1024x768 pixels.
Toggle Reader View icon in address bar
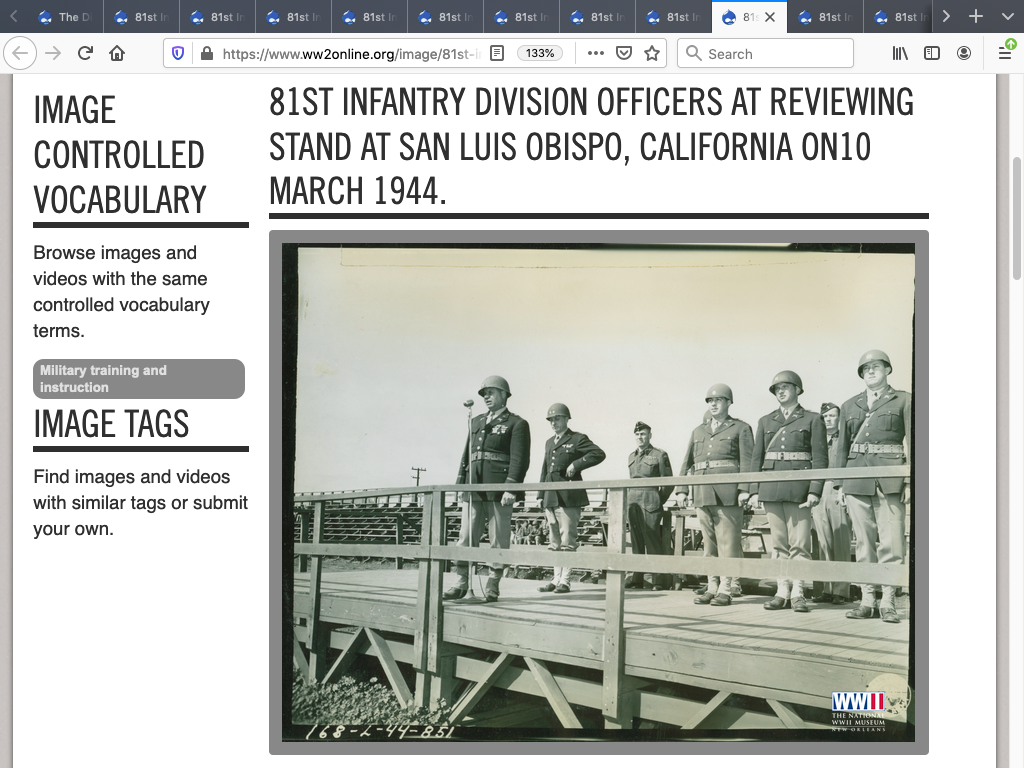pos(497,54)
